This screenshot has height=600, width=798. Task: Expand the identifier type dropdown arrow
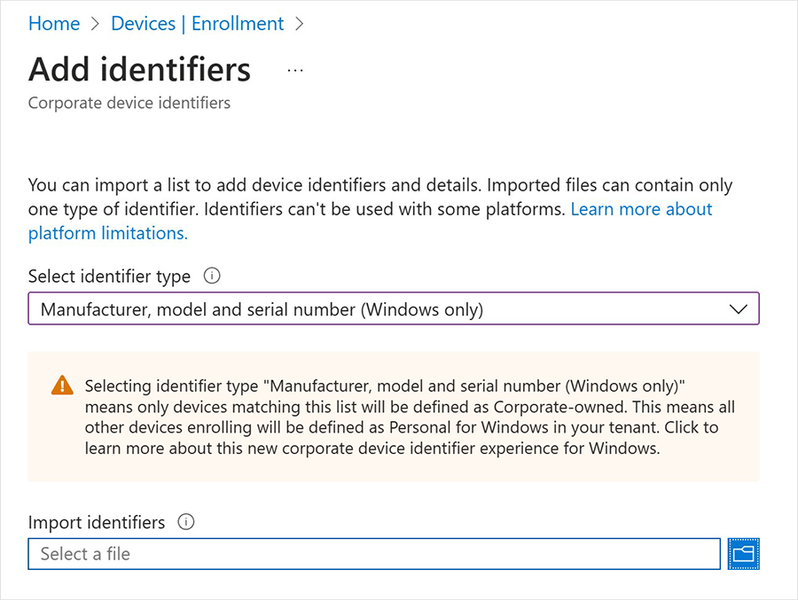tap(739, 309)
